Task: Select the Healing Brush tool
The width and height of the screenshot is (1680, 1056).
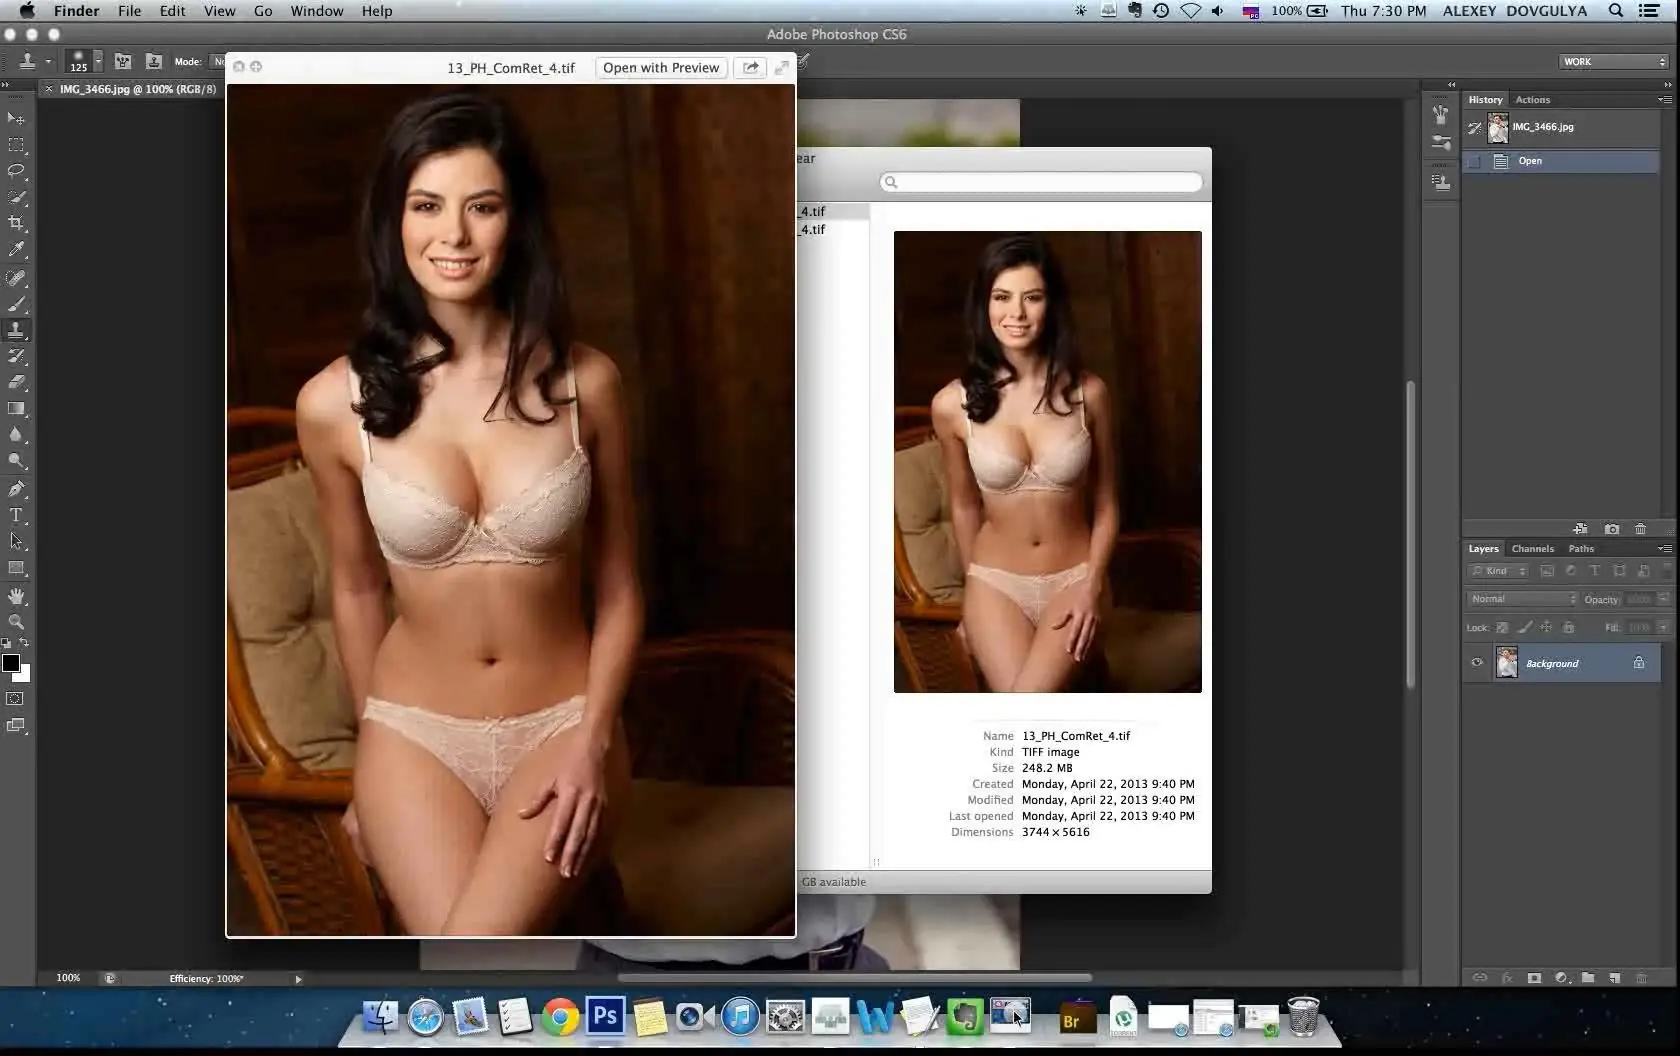Action: (16, 278)
